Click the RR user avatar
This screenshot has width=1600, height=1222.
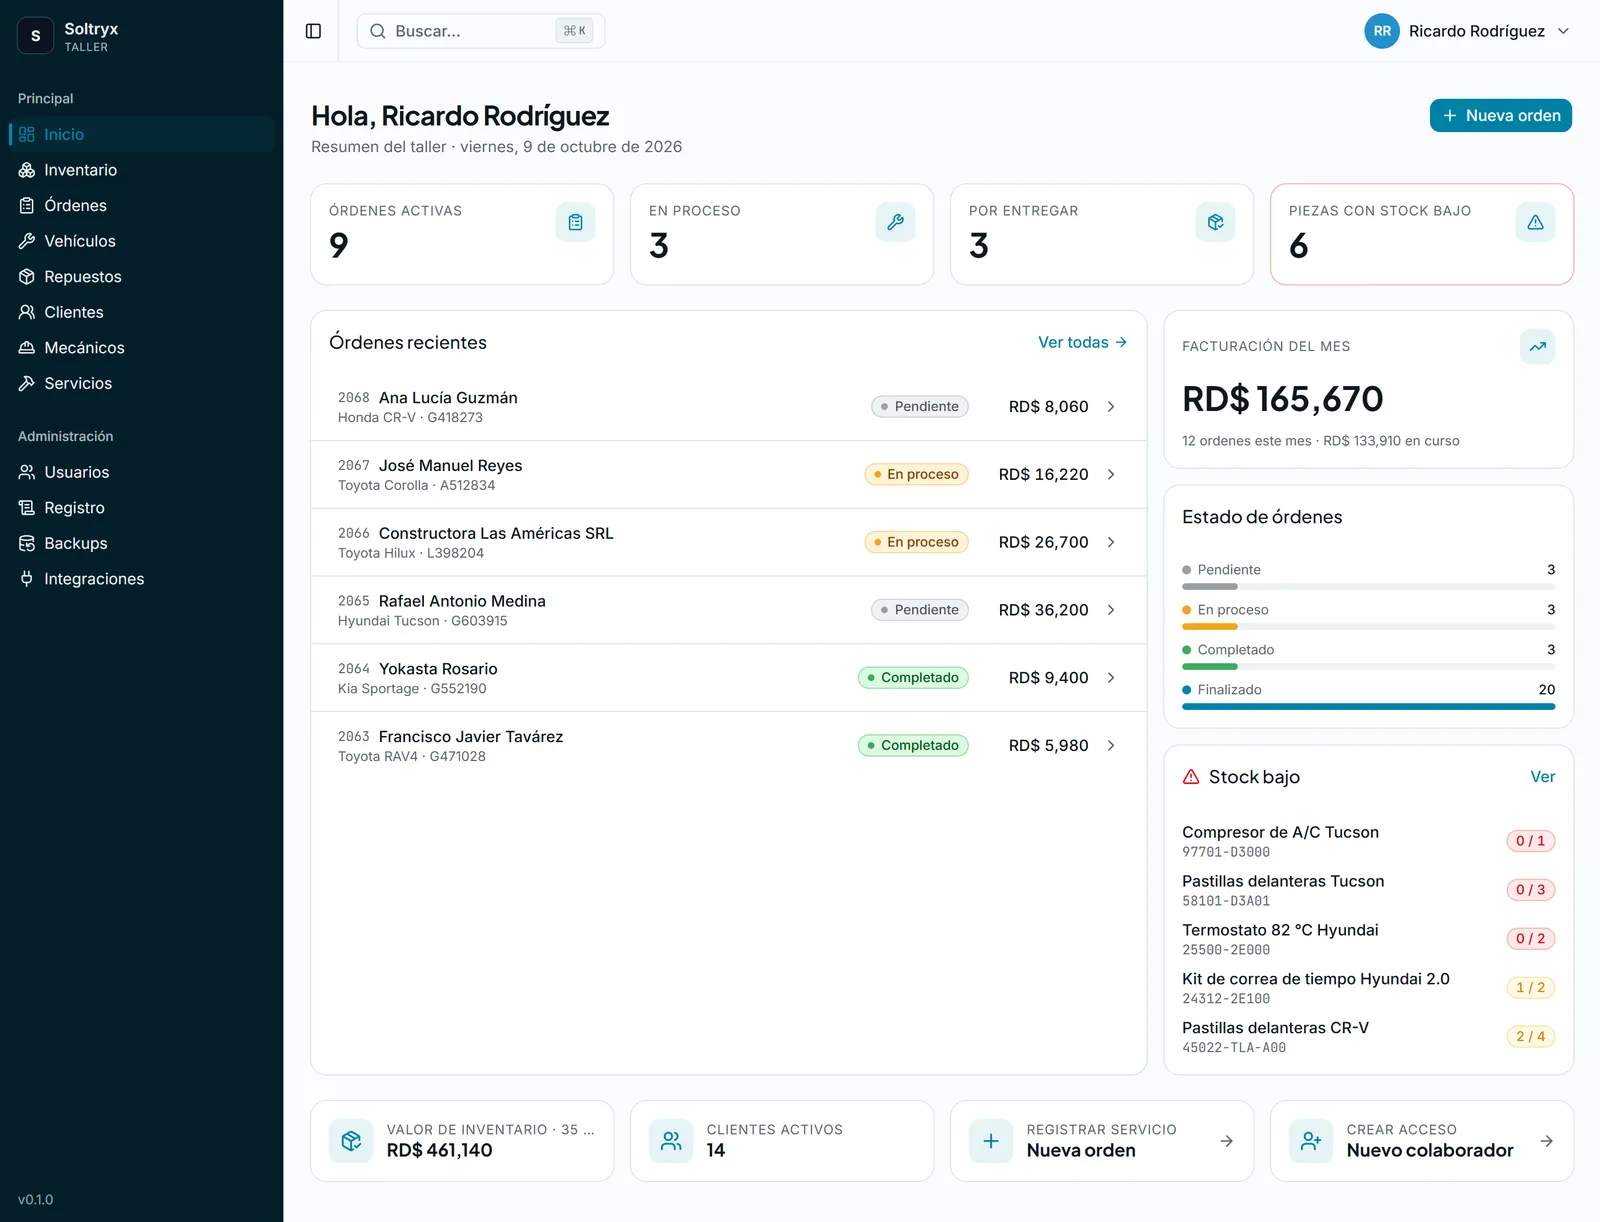click(1381, 31)
